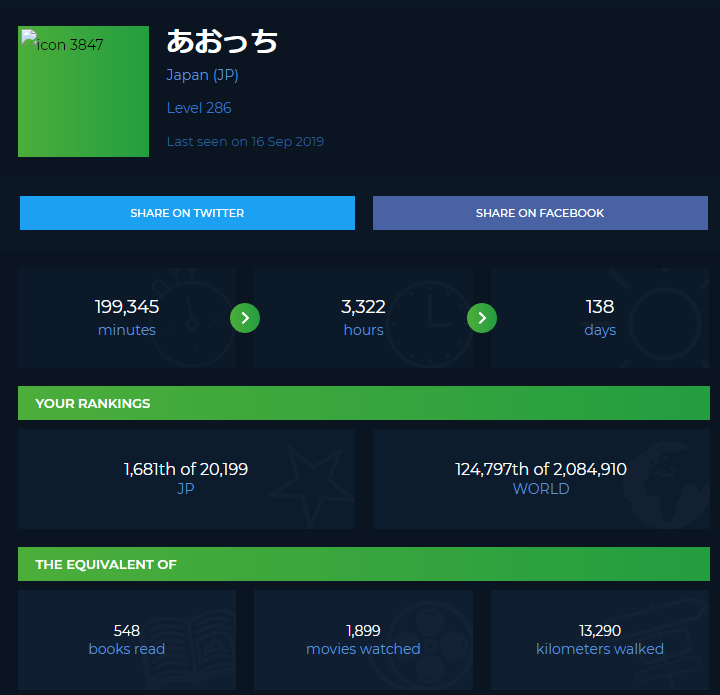The width and height of the screenshot is (720, 695).
Task: Click the Last seen date text
Action: [245, 142]
